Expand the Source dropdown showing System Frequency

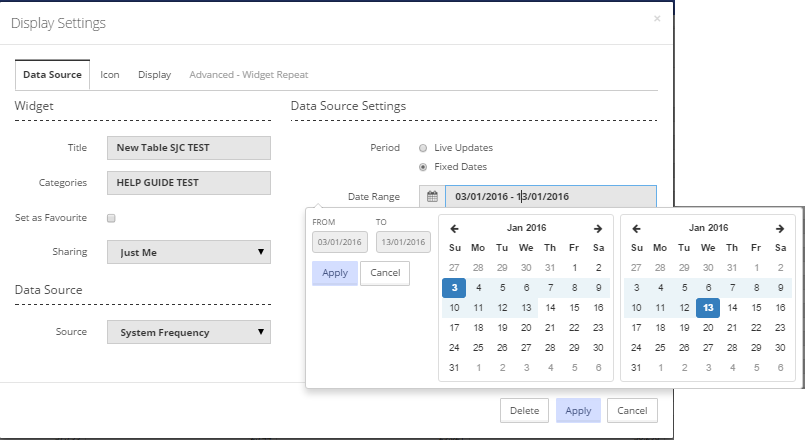click(188, 332)
